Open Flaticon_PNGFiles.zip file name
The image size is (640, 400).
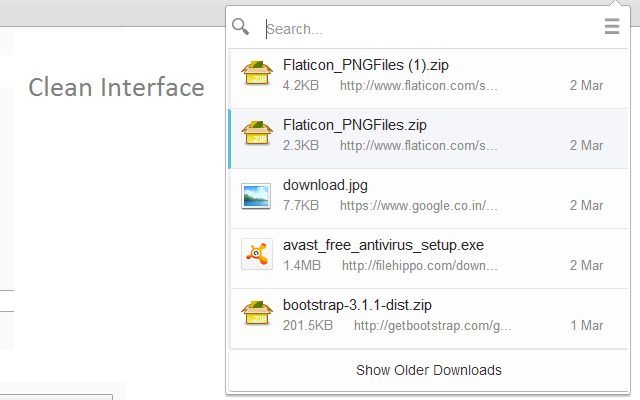tap(355, 126)
